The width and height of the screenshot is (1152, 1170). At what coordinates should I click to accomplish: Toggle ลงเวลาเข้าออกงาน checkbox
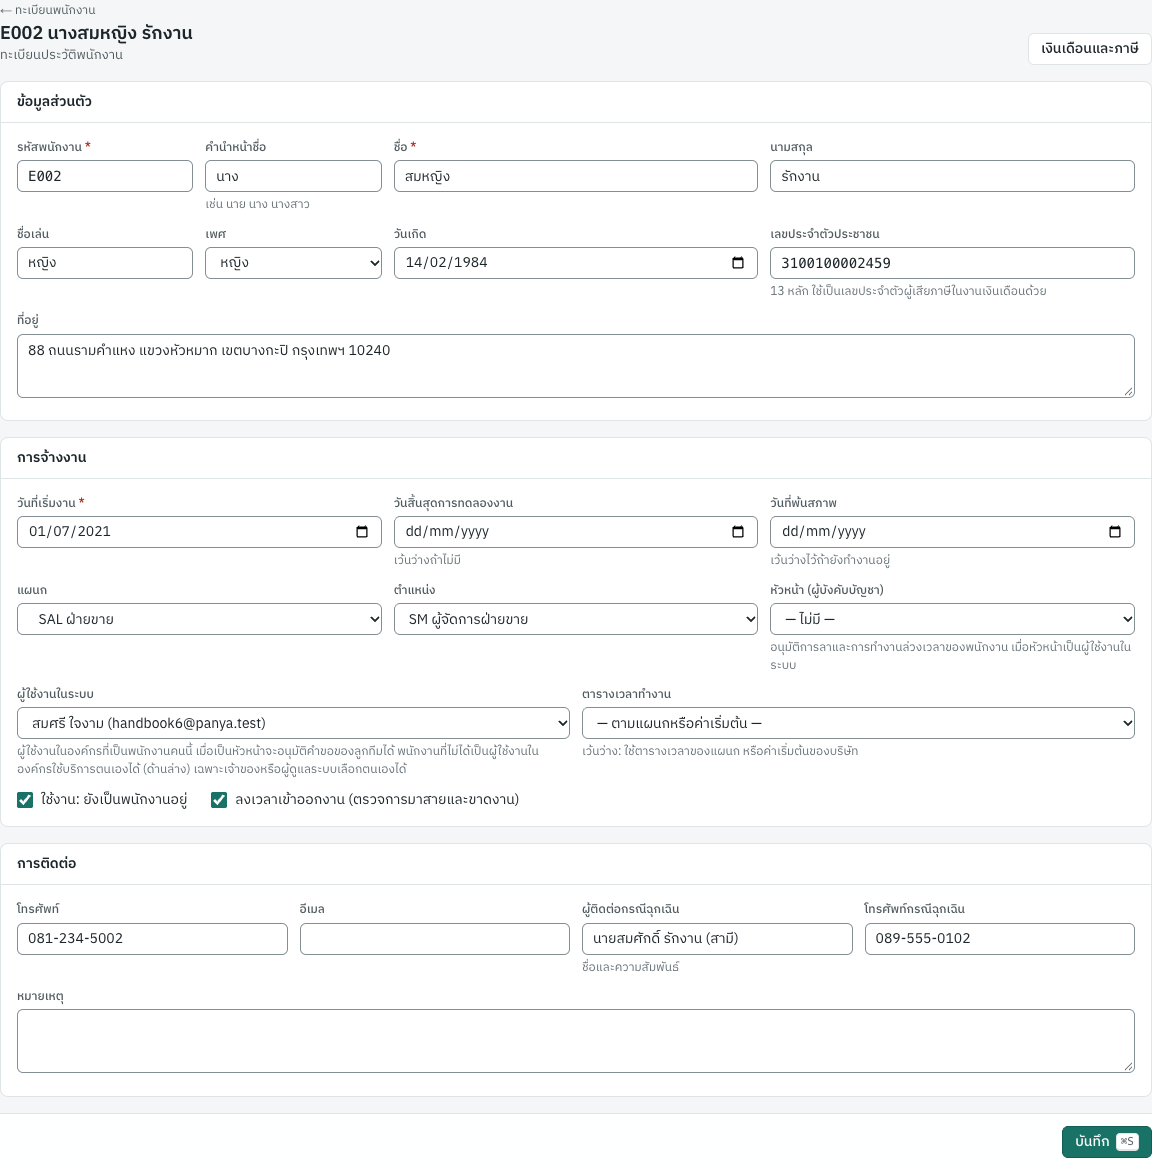pos(219,800)
